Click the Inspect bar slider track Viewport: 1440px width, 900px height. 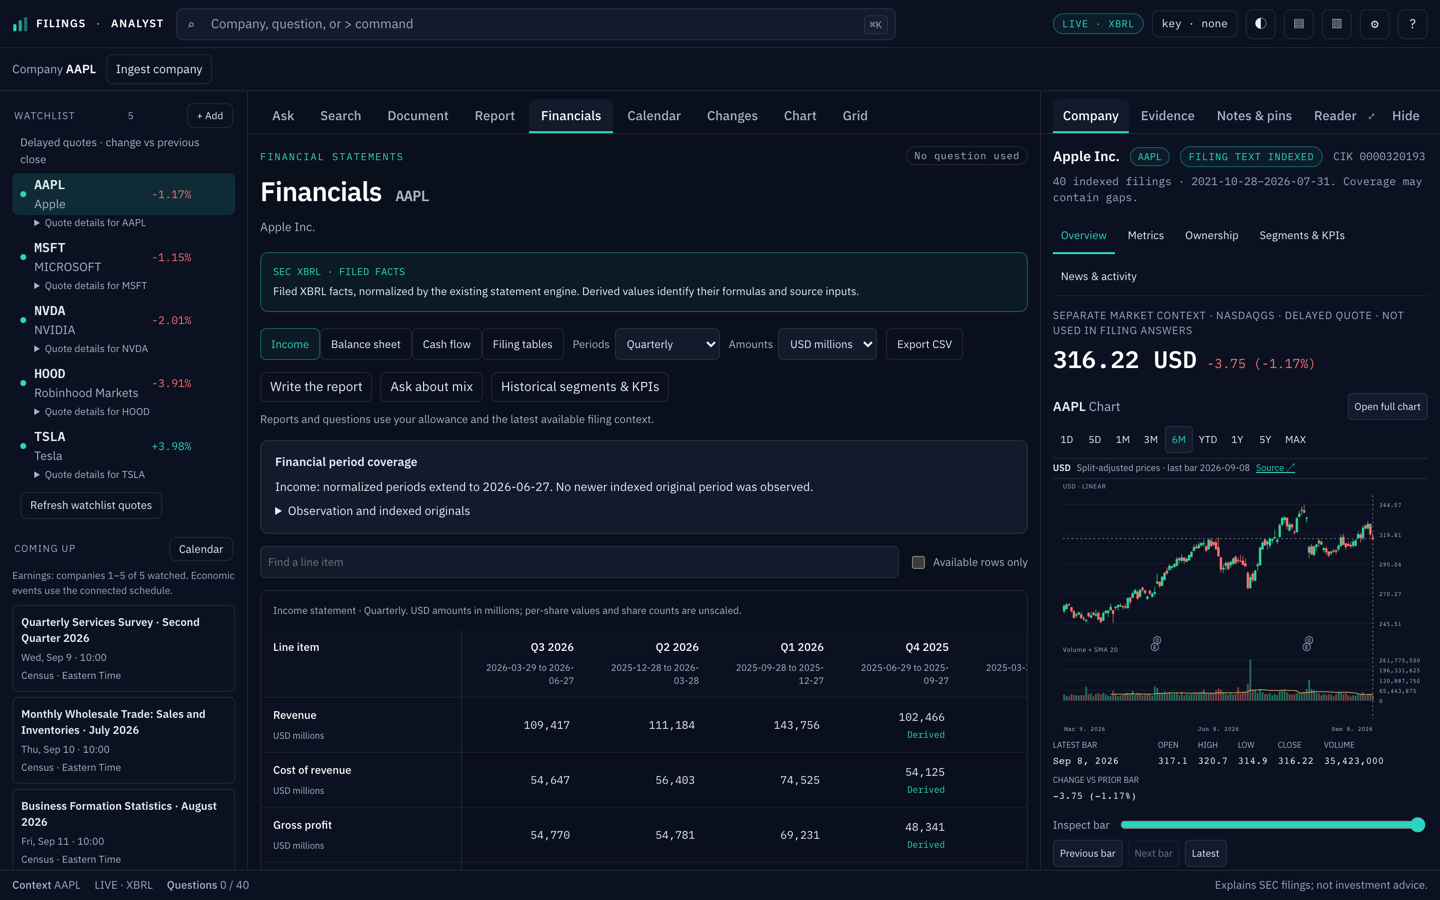[x=1272, y=825]
